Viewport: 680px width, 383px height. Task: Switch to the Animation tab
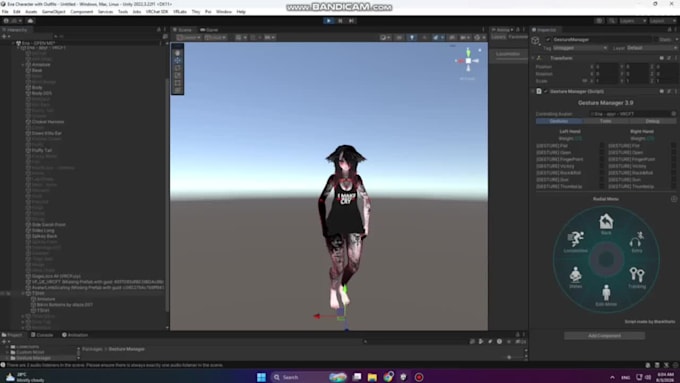[x=75, y=335]
